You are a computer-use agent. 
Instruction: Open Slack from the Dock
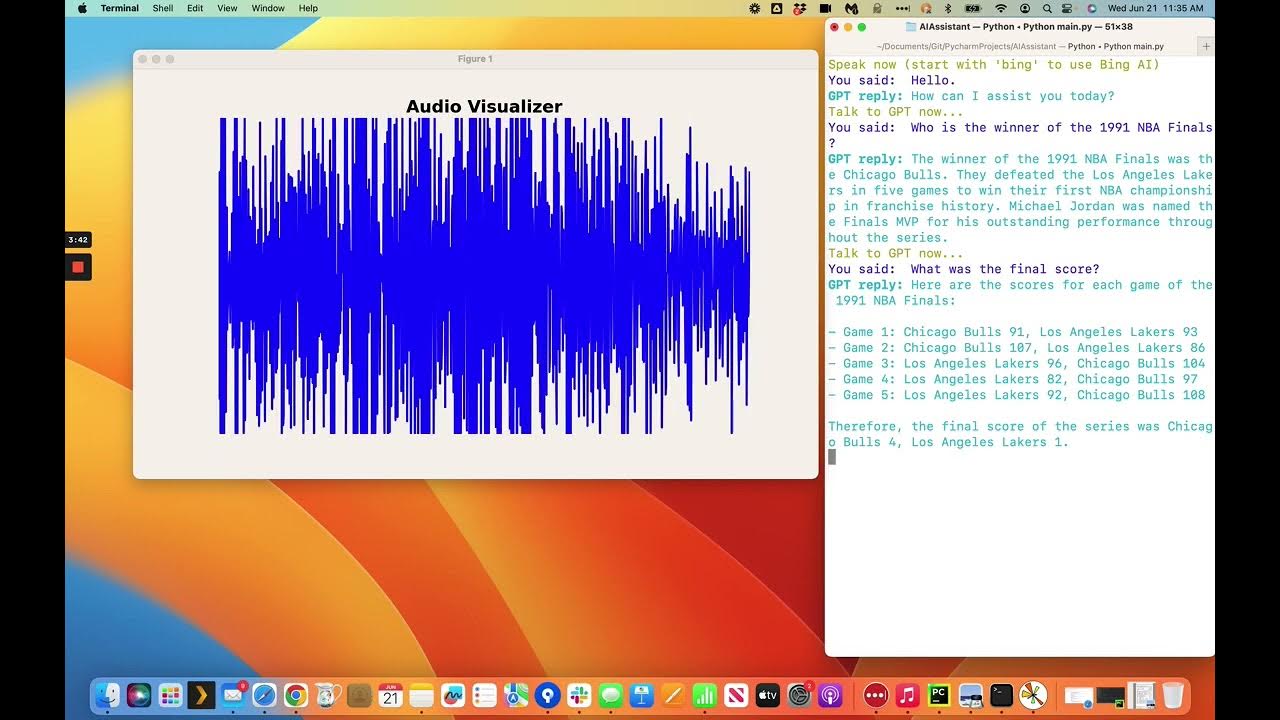tap(579, 695)
